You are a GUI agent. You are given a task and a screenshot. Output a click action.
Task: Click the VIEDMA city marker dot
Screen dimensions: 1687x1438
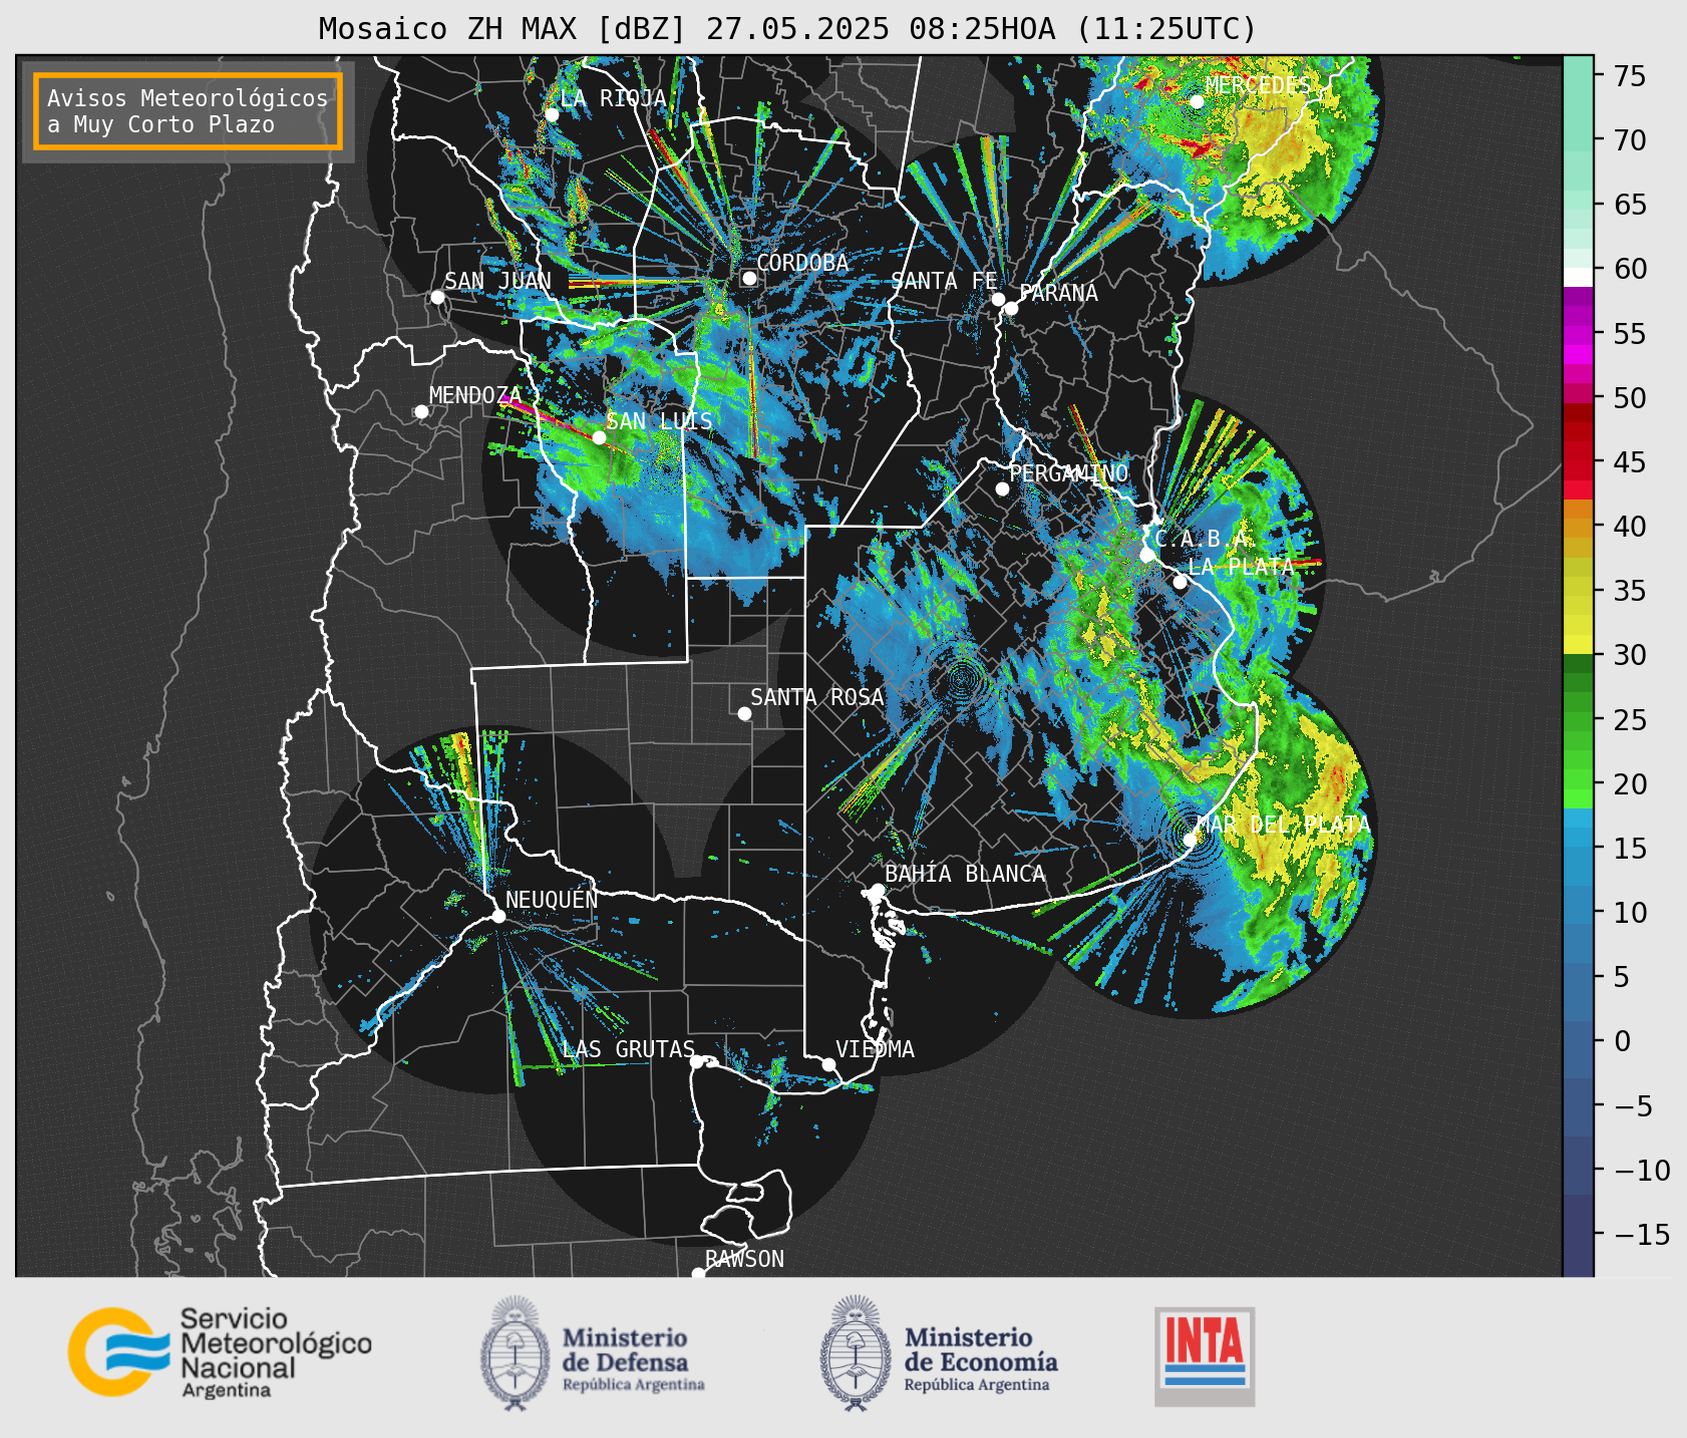829,1064
